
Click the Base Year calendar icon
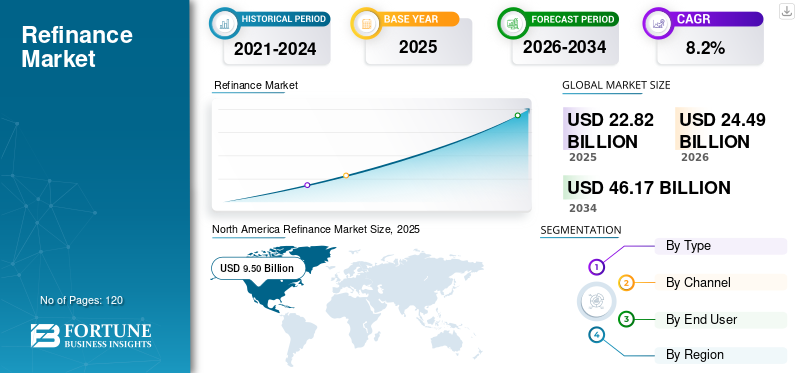point(366,23)
